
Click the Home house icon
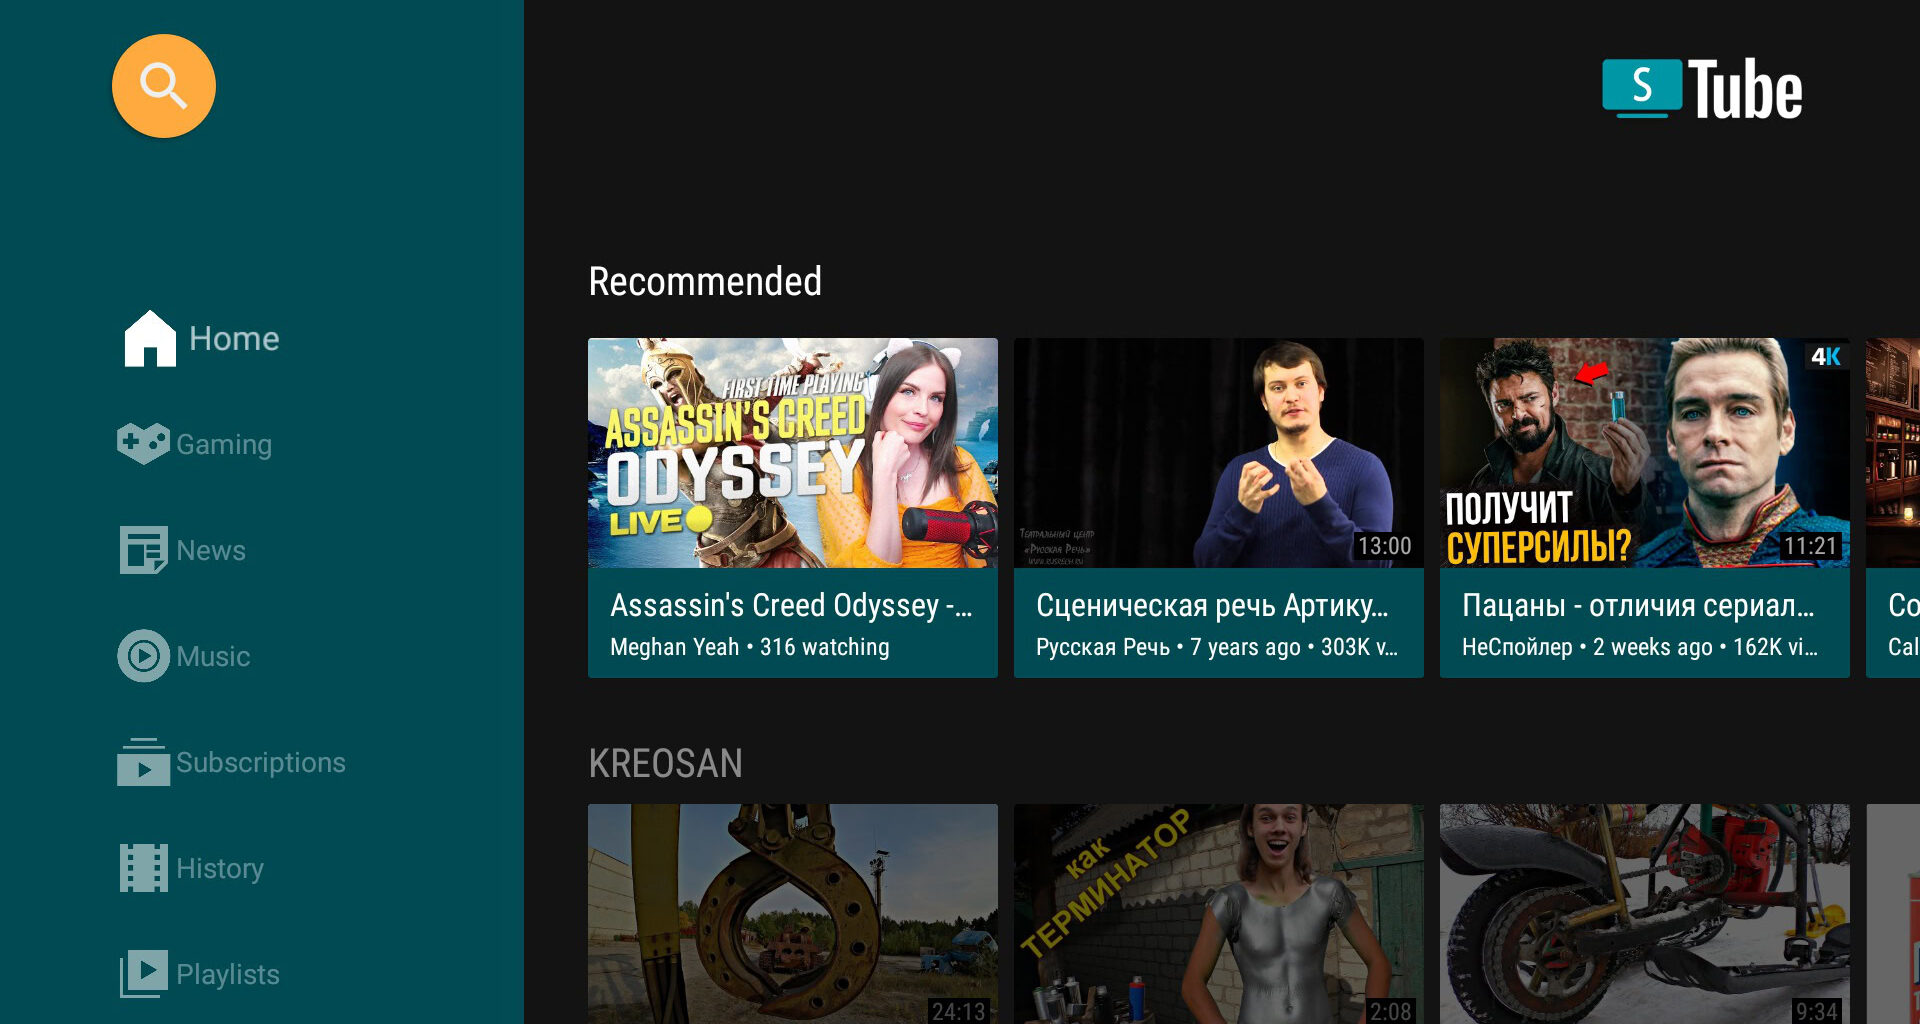click(x=149, y=339)
